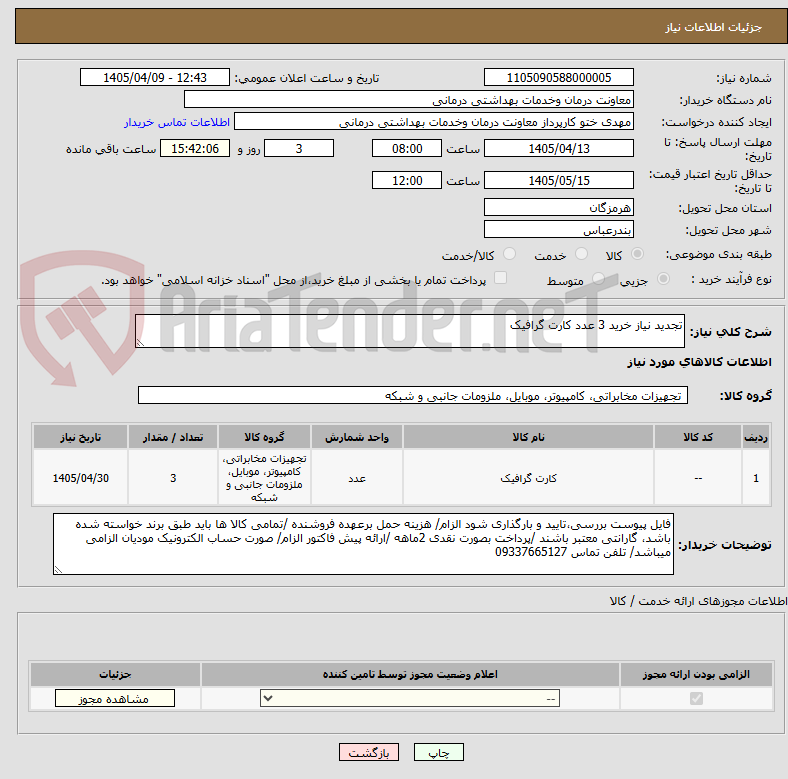This screenshot has height=779, width=788.
Task: Click the واحد شمارش column header
Action: click(357, 437)
